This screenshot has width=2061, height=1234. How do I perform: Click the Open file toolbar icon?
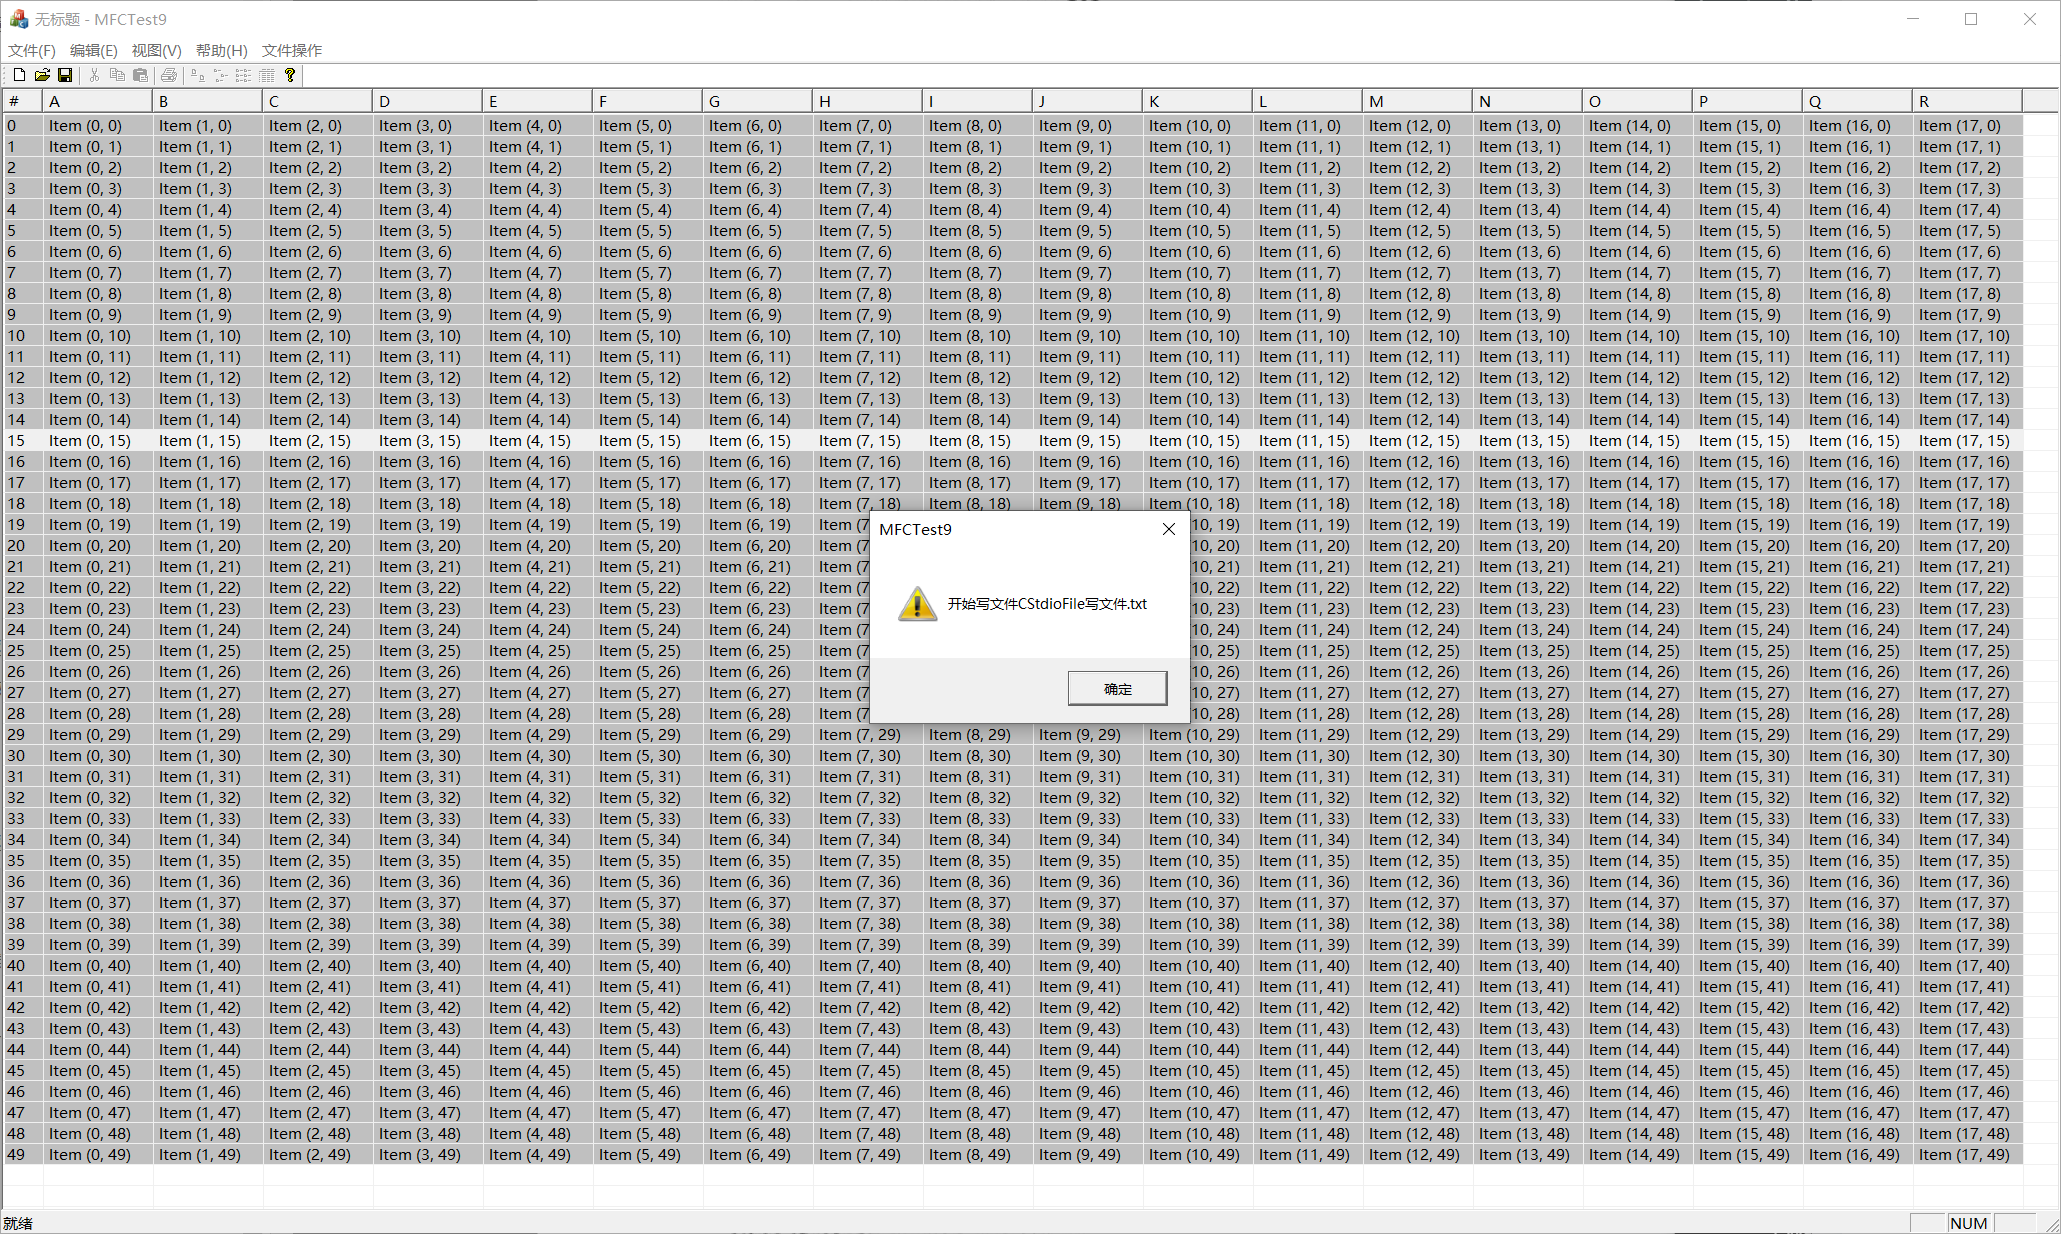pos(42,75)
